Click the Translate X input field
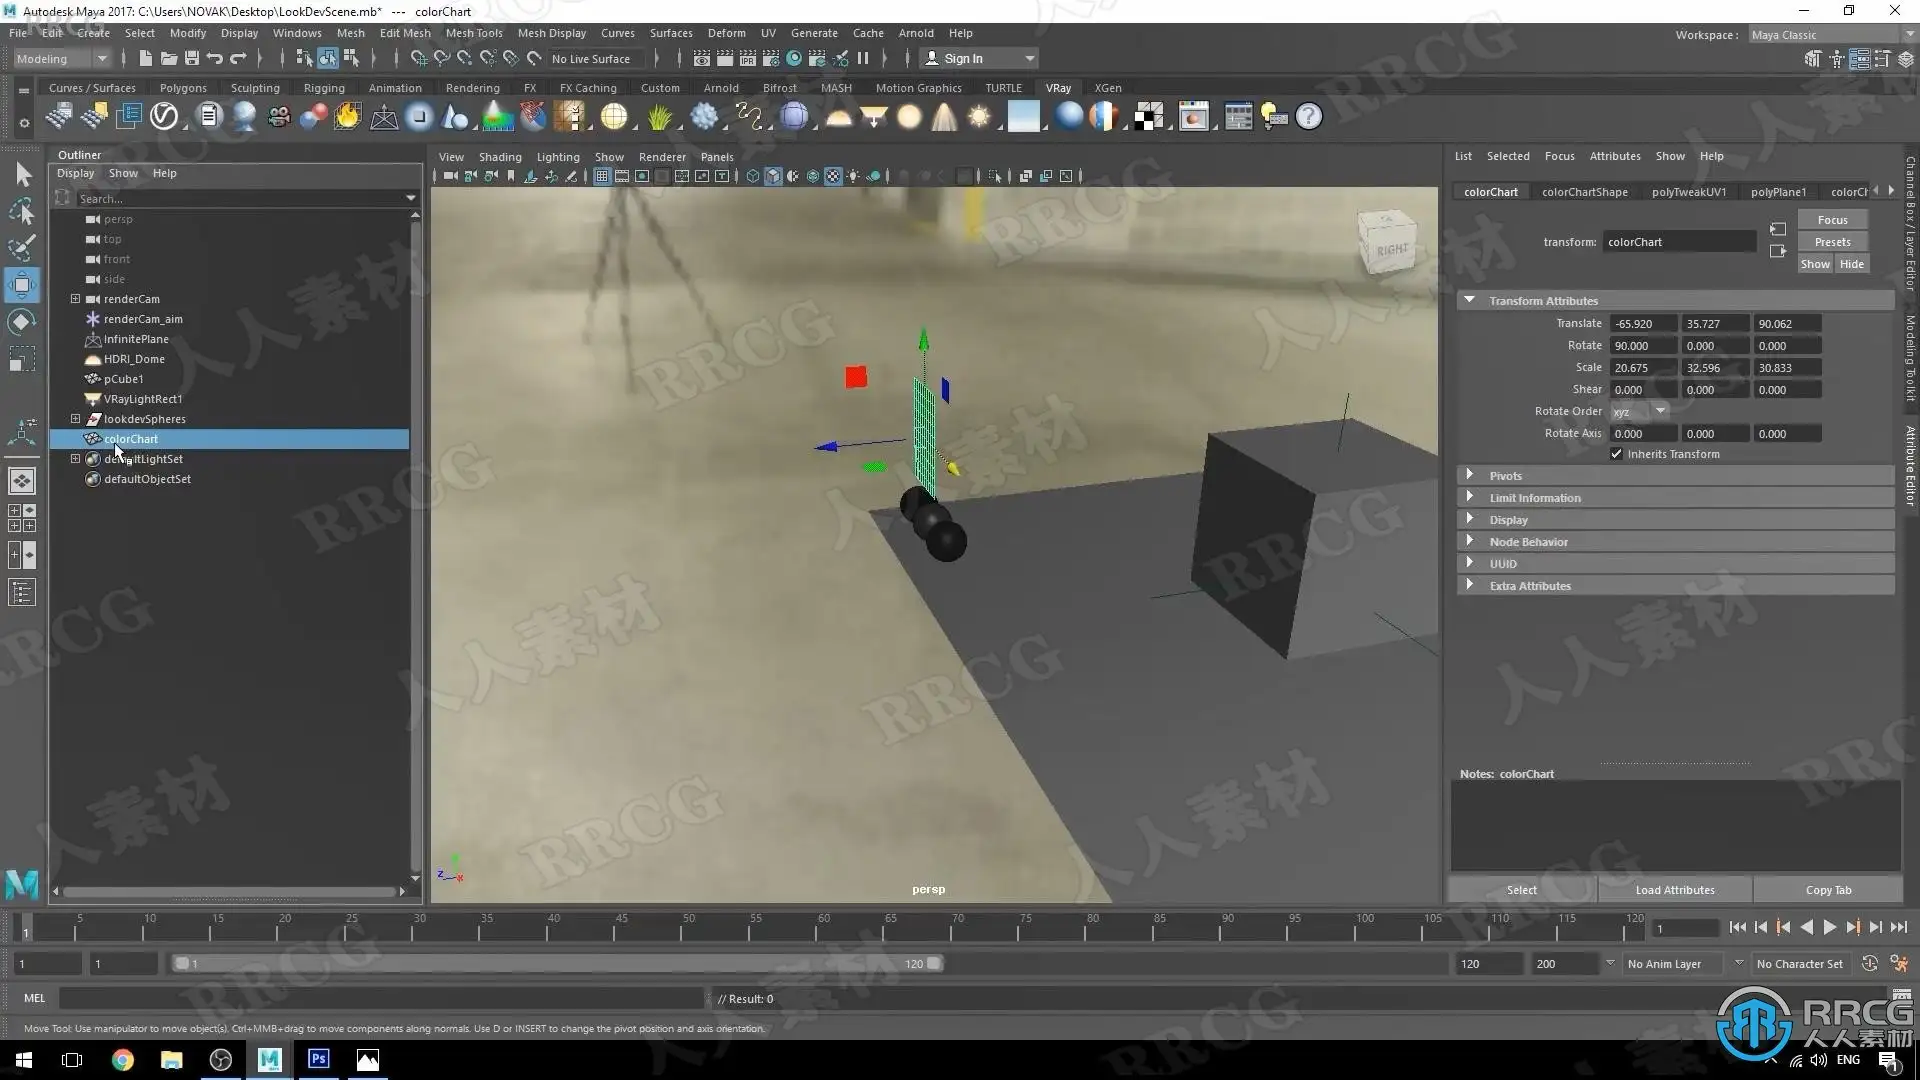 pyautogui.click(x=1641, y=324)
